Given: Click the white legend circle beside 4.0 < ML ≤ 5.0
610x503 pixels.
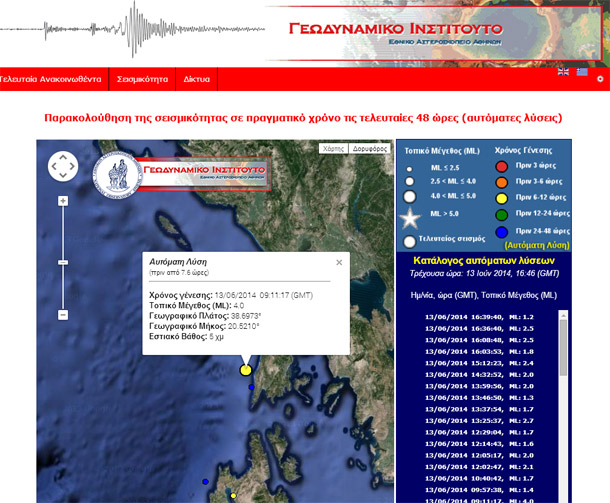Looking at the screenshot, I should [x=409, y=196].
